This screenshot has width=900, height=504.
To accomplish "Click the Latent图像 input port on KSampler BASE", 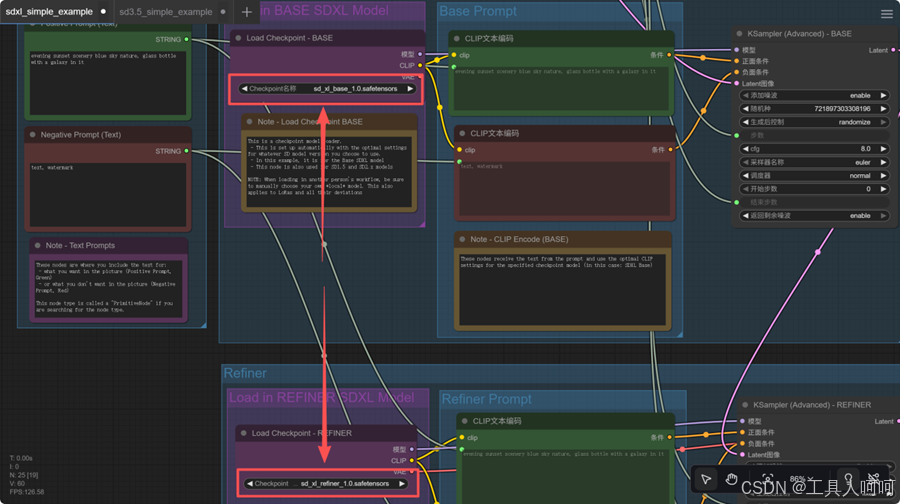I will (737, 83).
